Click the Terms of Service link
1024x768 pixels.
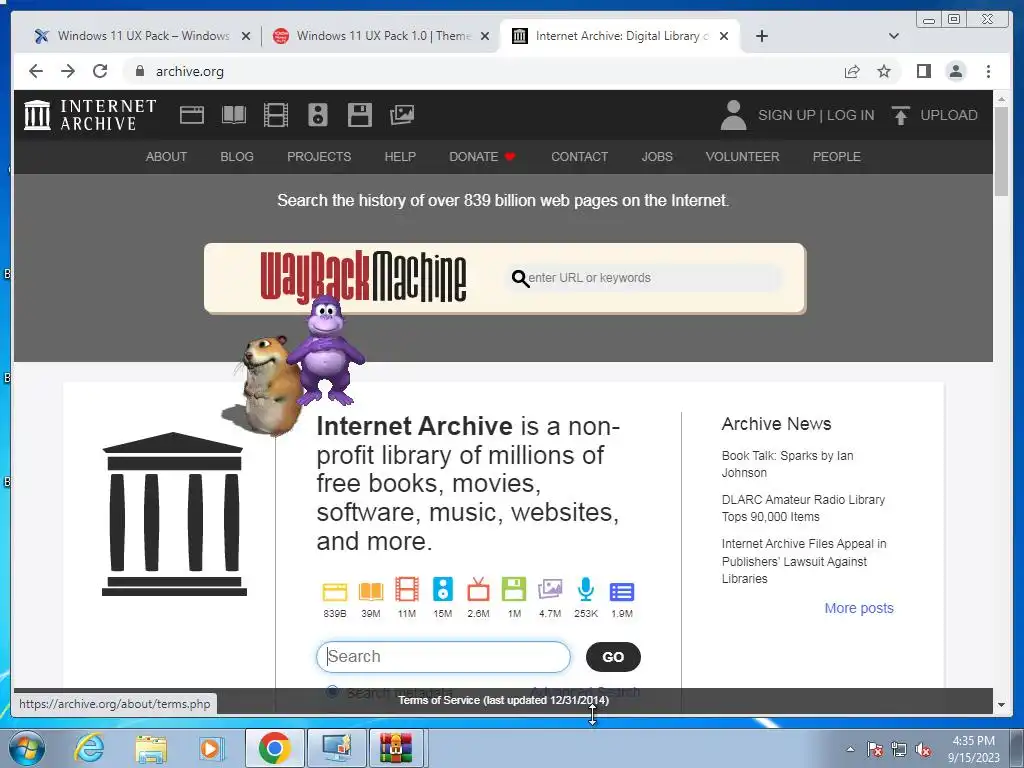(x=503, y=700)
